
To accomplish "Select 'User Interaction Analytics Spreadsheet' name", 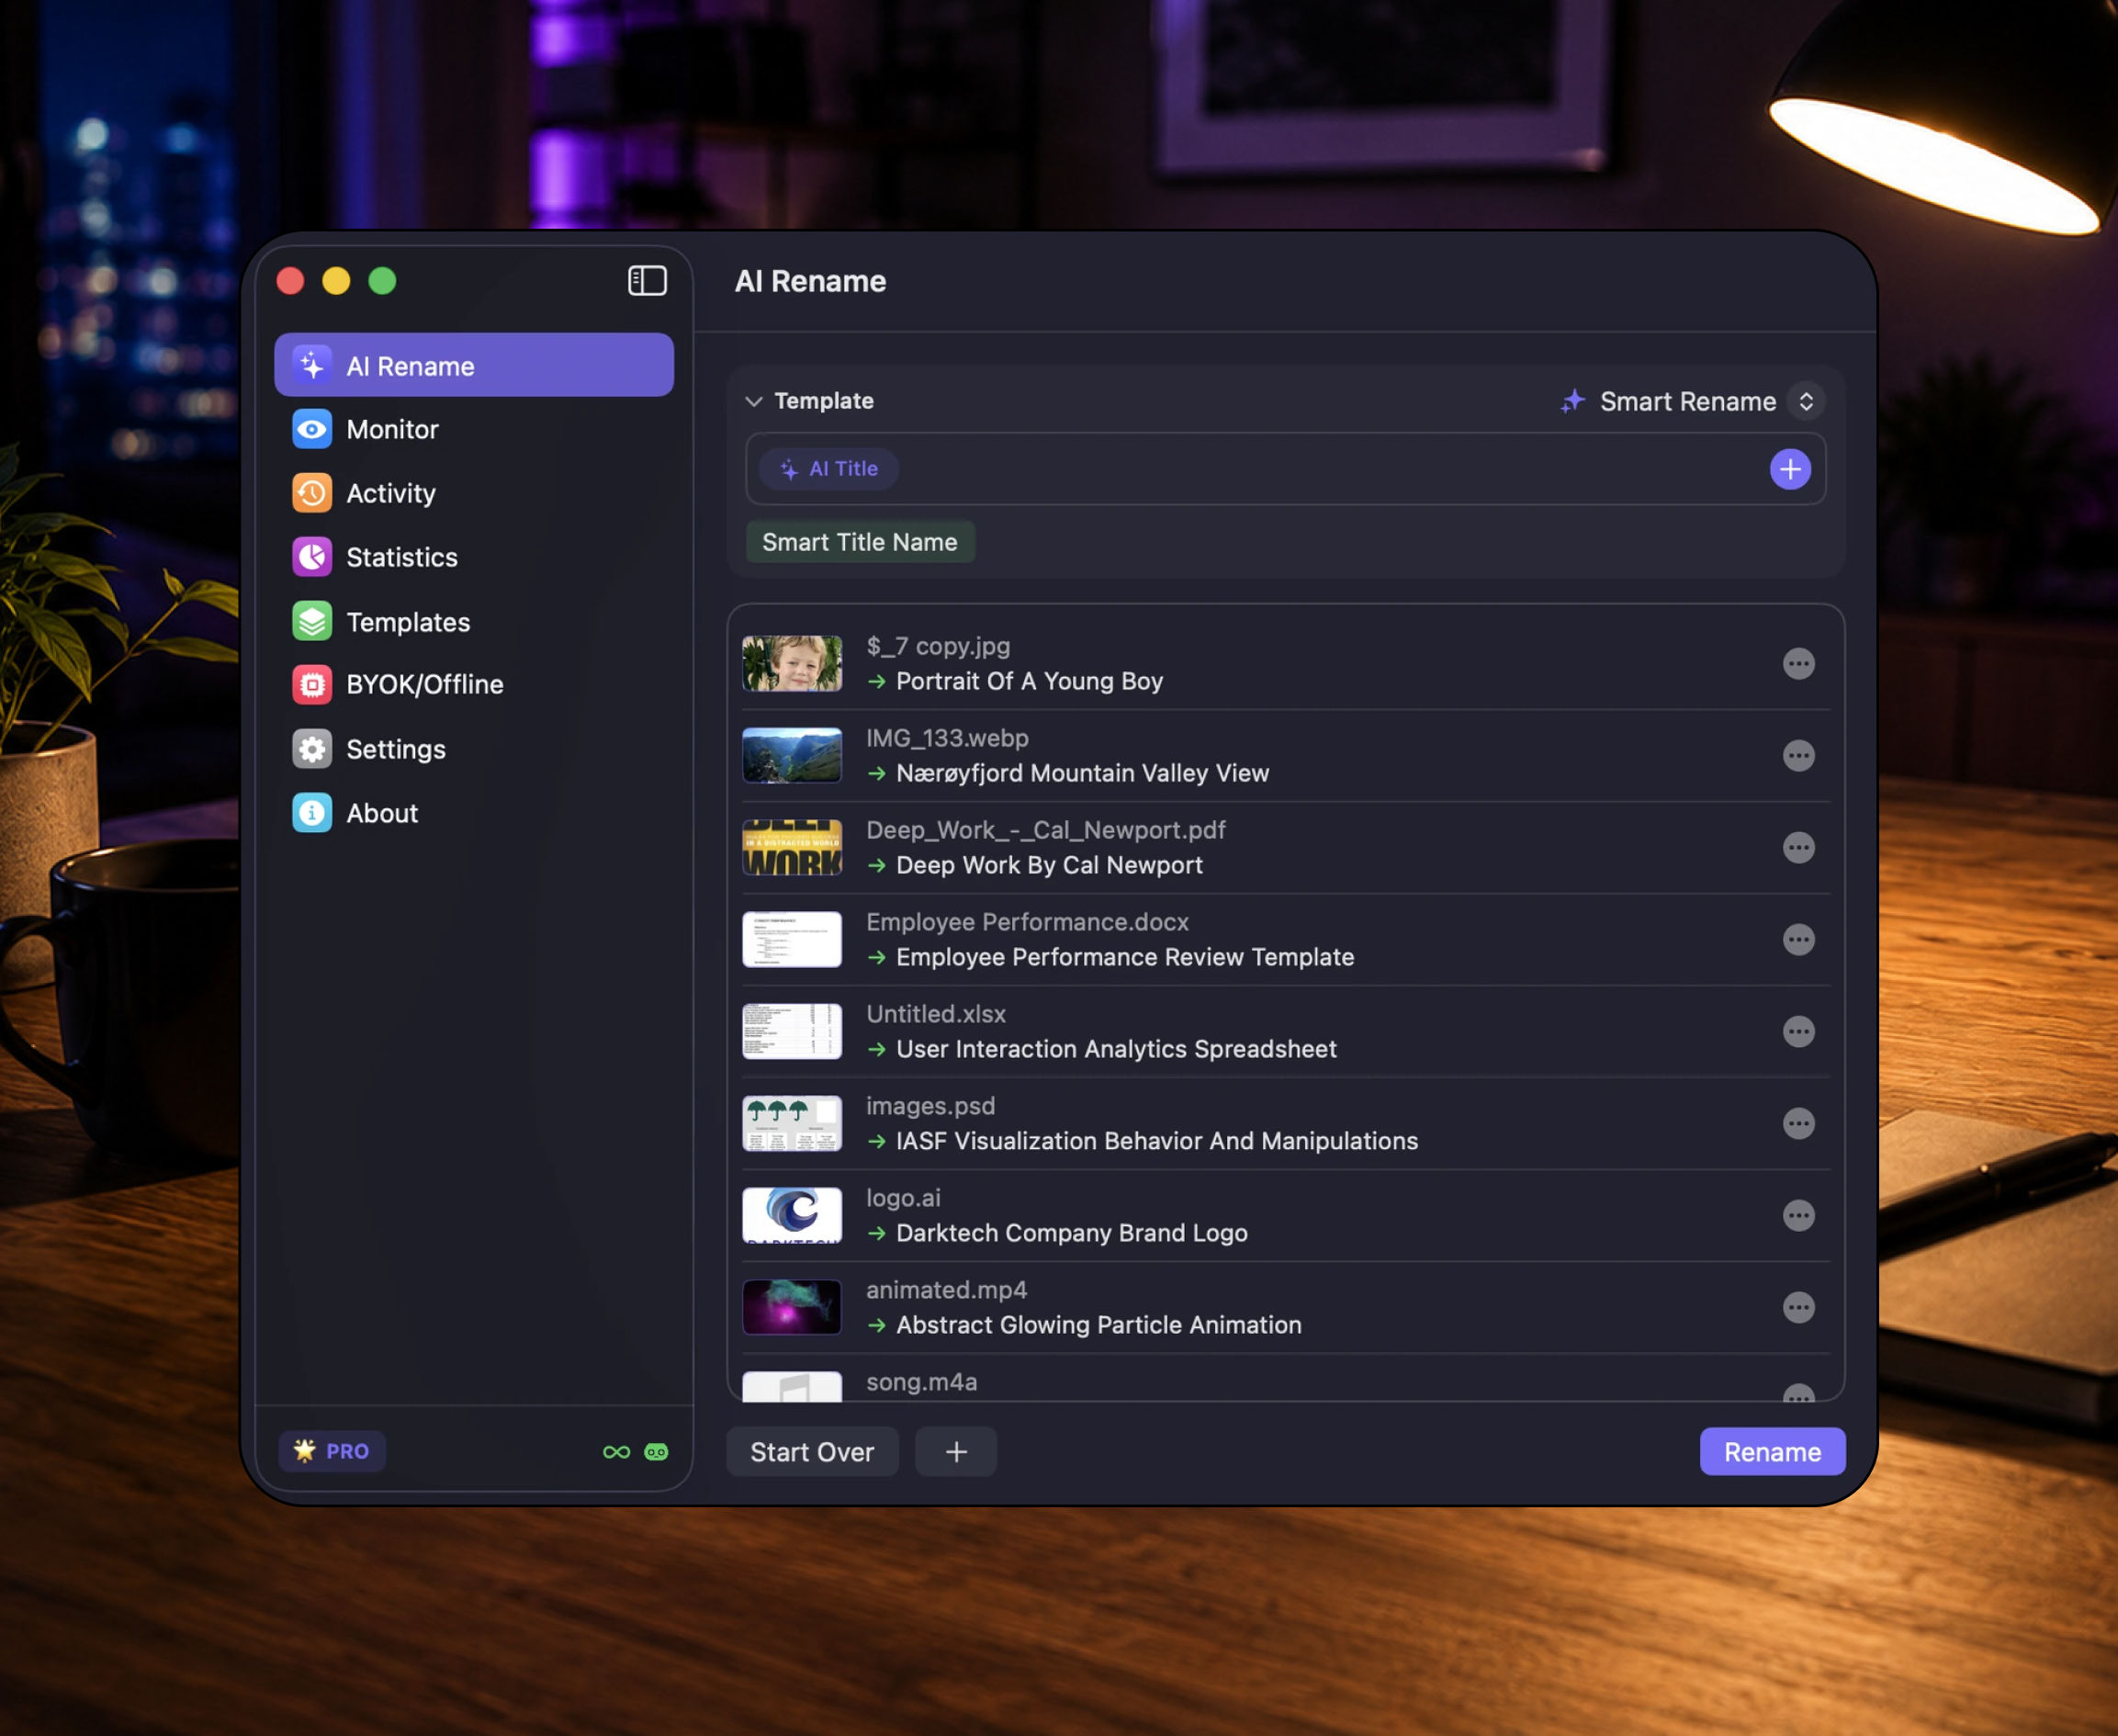I will point(1116,1050).
